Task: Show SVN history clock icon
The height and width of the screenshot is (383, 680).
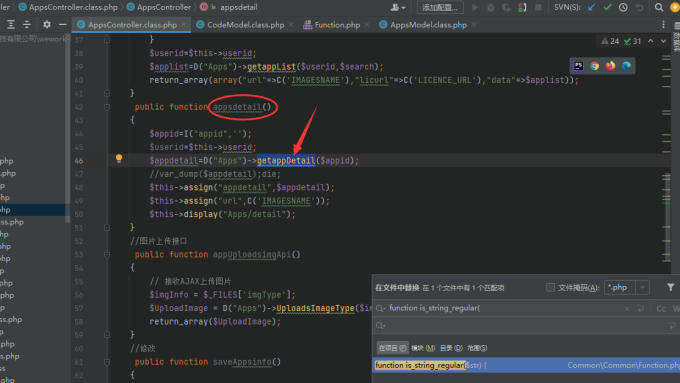Action: pyautogui.click(x=623, y=7)
